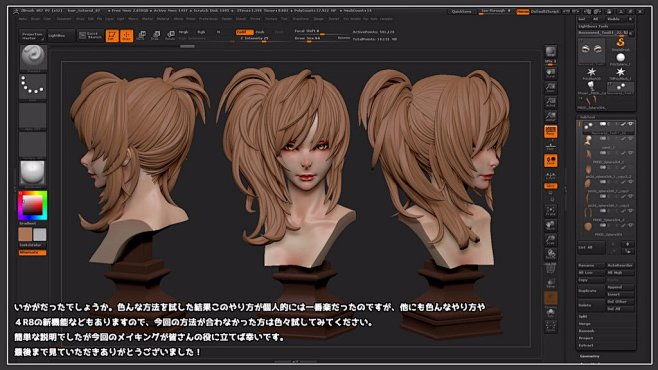The height and width of the screenshot is (370, 658).
Task: Click the SwitchColor button
Action: click(x=33, y=245)
